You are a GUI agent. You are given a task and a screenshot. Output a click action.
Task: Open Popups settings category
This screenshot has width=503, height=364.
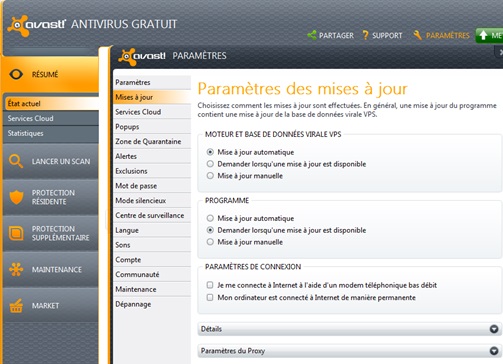[x=152, y=127]
